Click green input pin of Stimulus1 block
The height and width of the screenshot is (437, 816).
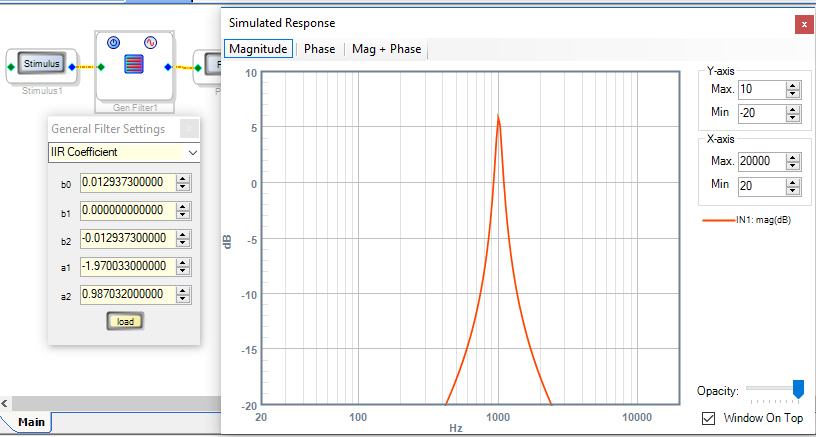click(10, 67)
